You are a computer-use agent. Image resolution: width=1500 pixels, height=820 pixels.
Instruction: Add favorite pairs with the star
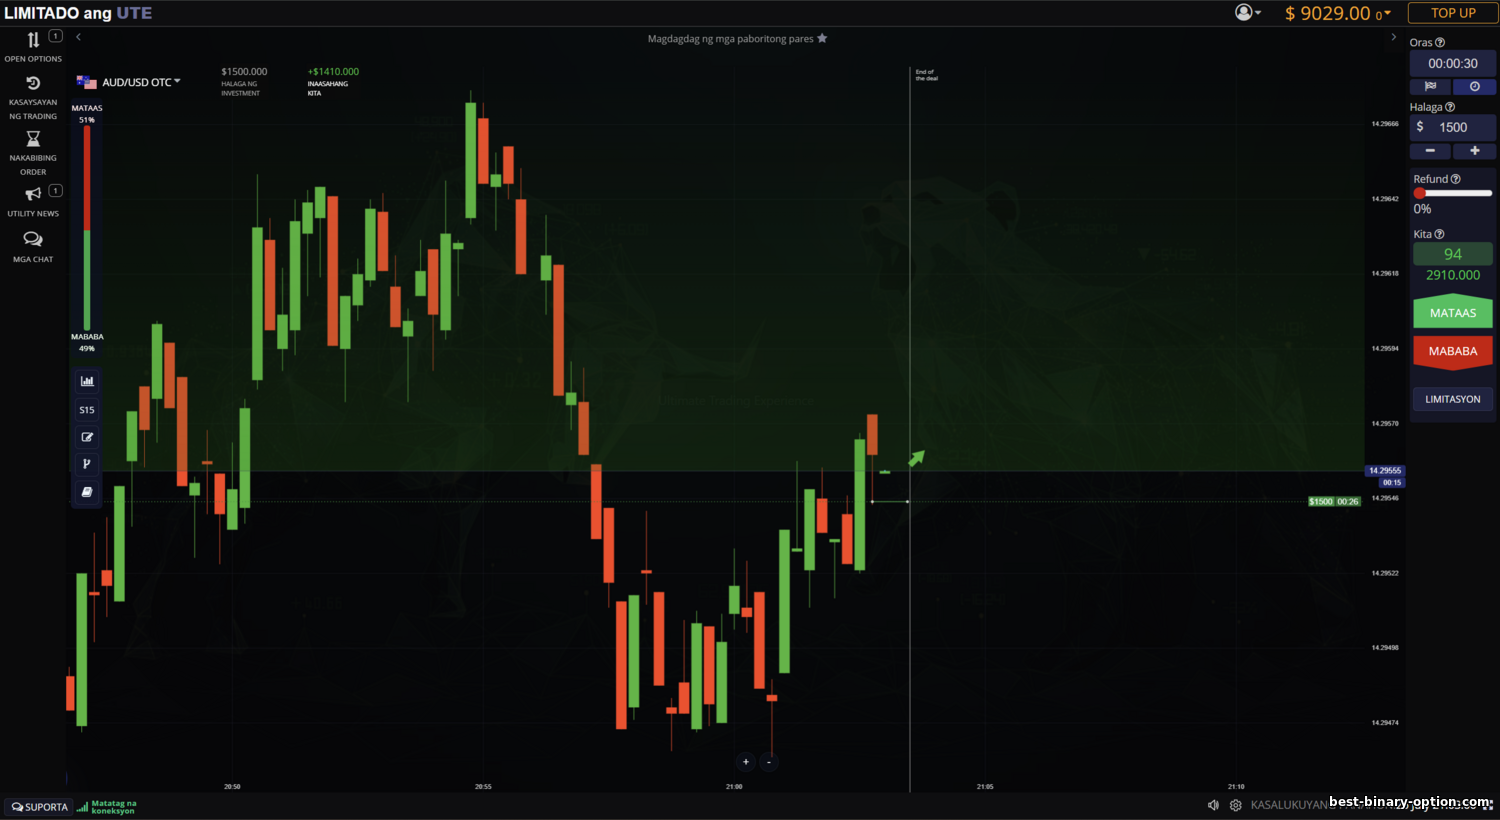click(x=822, y=39)
